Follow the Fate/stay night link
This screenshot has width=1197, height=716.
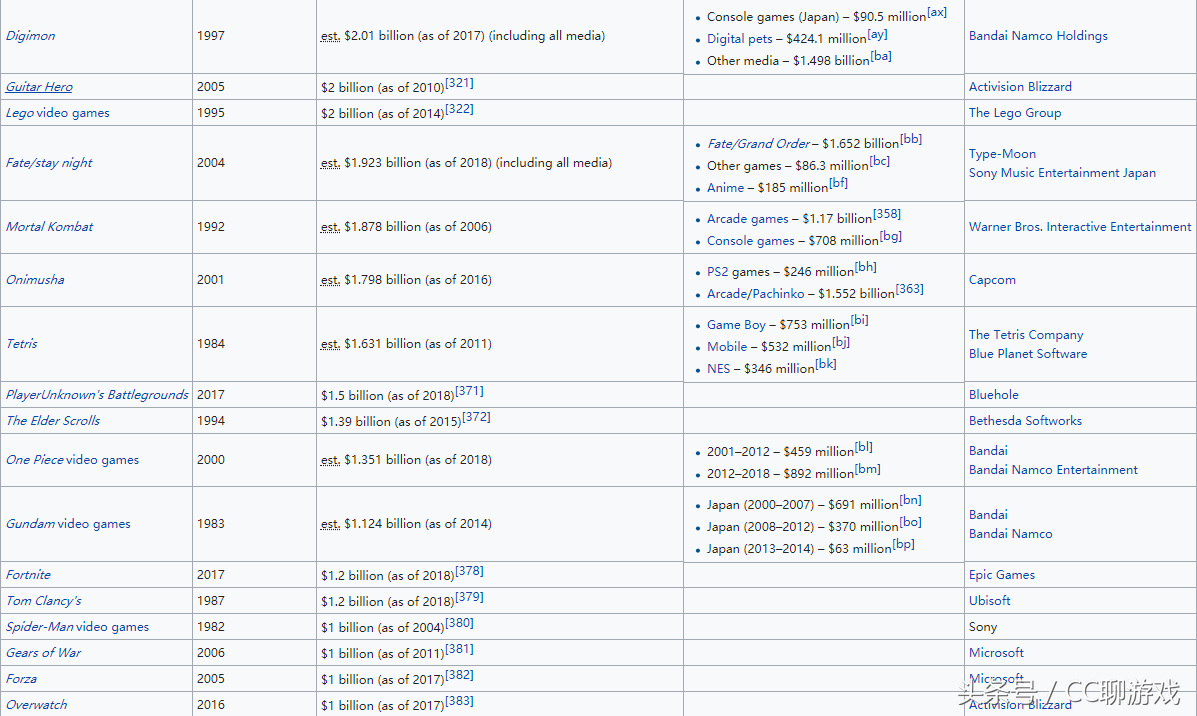click(49, 163)
